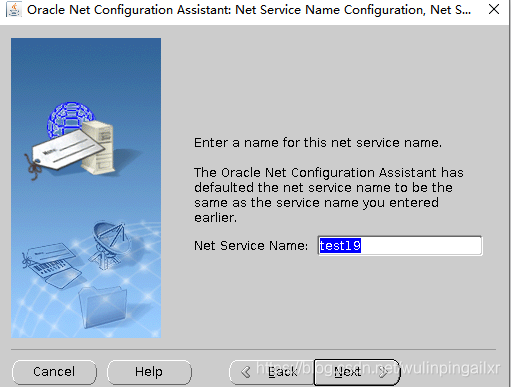Click the Cancel button
The height and width of the screenshot is (387, 511).
click(x=54, y=372)
